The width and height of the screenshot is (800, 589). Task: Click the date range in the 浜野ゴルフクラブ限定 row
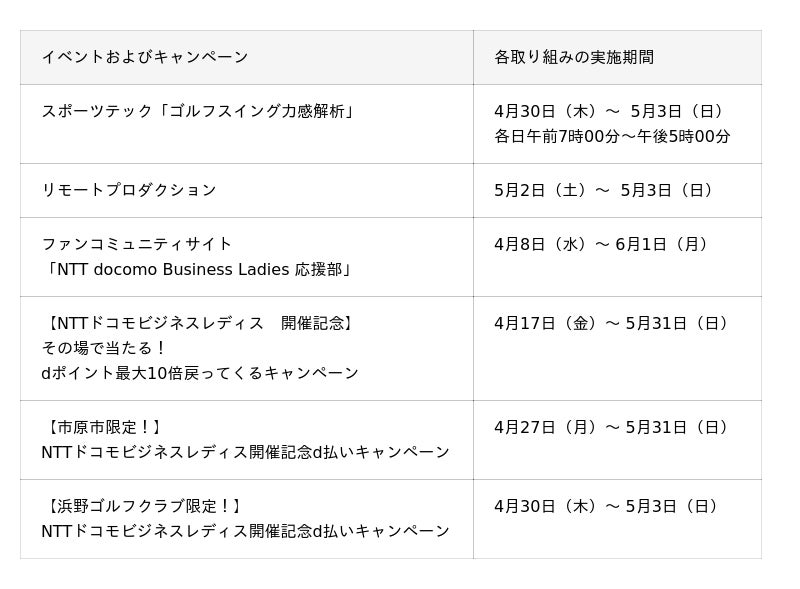point(608,506)
